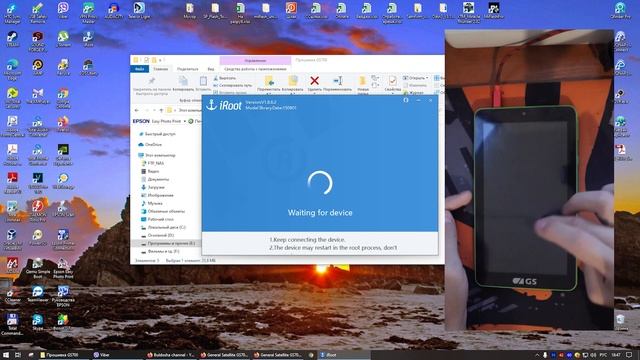640x360 pixels.
Task: Open the Explorer recent locations dropdown arrow
Action: click(x=153, y=110)
